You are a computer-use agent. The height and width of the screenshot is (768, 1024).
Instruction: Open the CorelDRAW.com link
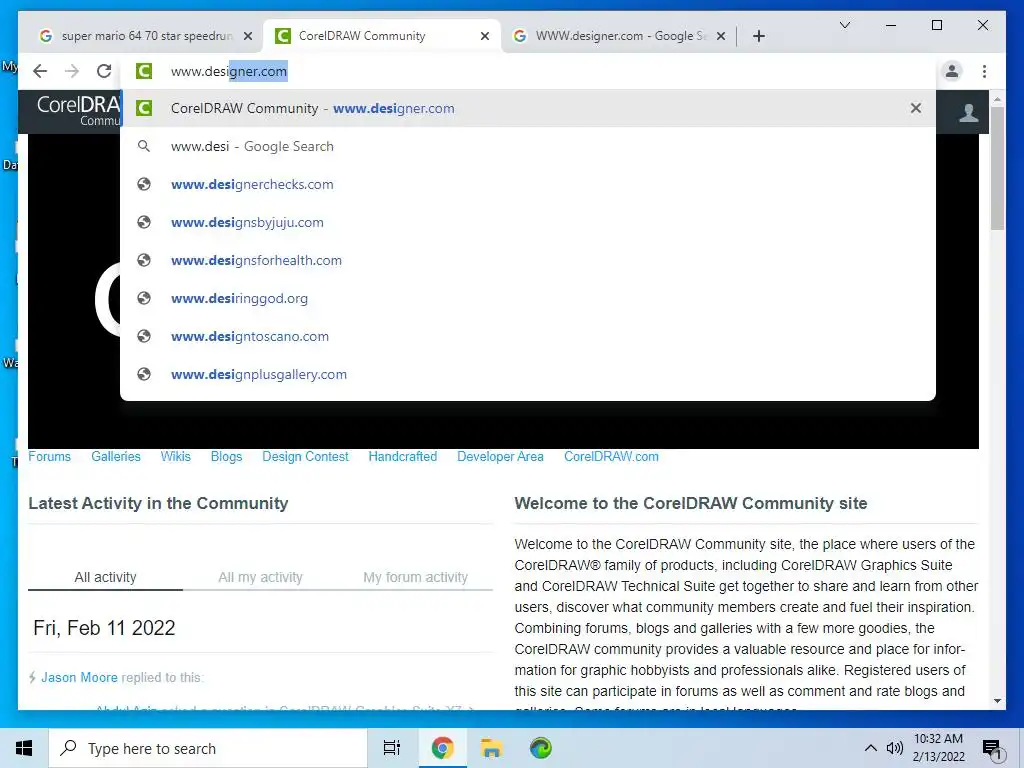pyautogui.click(x=611, y=456)
